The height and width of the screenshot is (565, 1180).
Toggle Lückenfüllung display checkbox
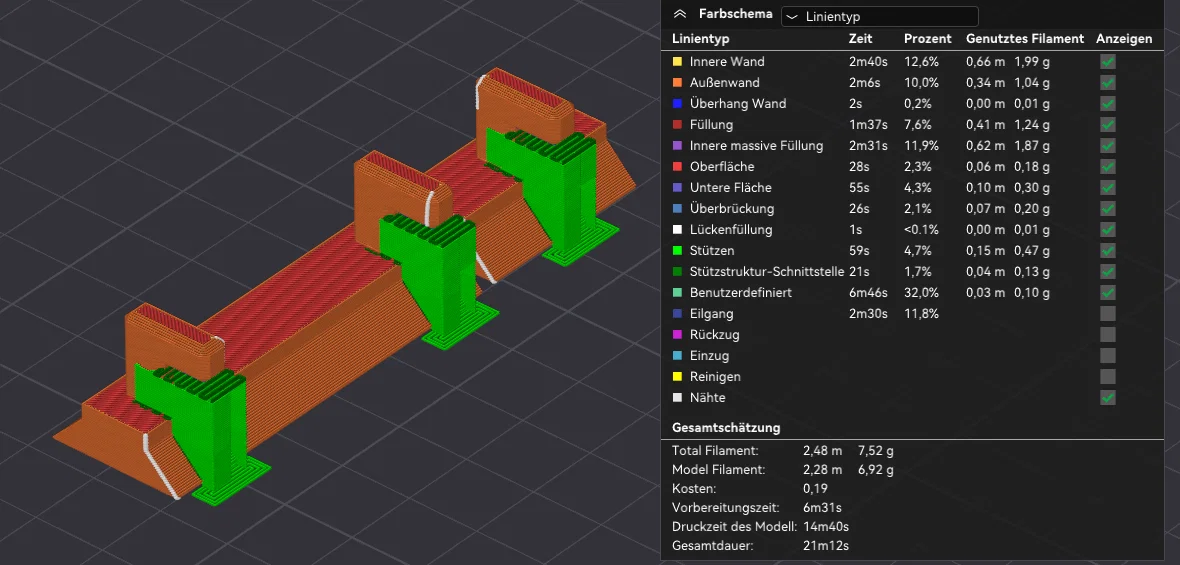click(1107, 229)
